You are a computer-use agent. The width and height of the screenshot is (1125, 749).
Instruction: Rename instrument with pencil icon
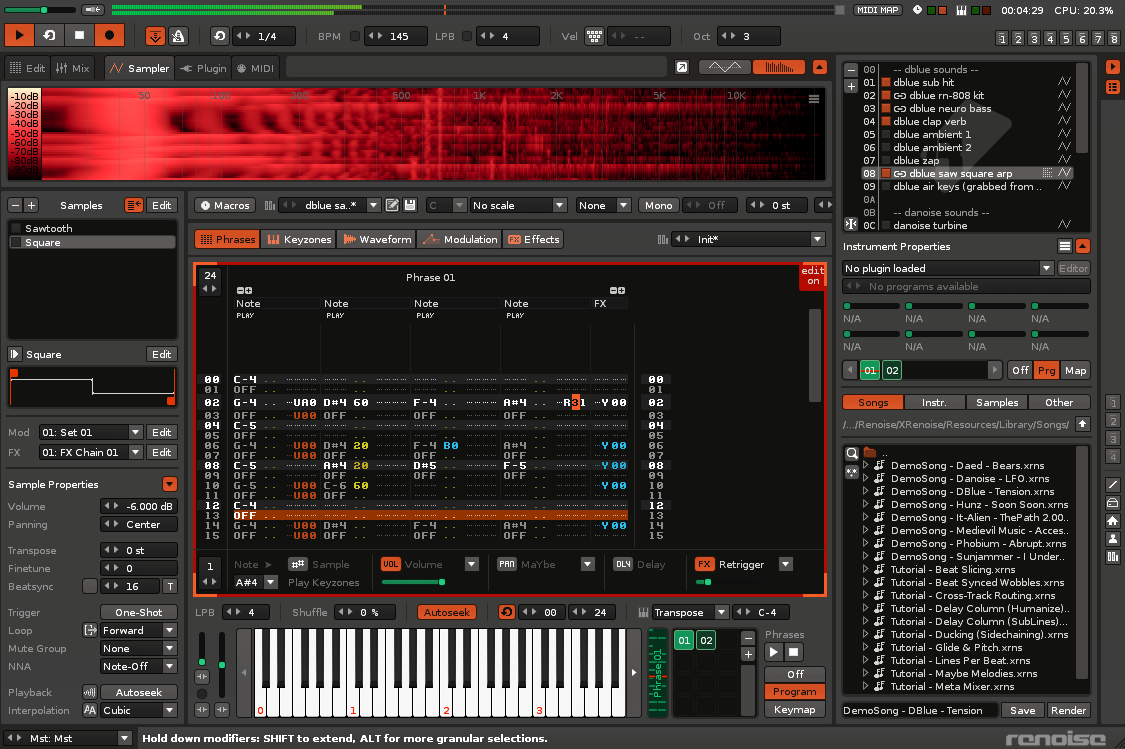(x=392, y=205)
